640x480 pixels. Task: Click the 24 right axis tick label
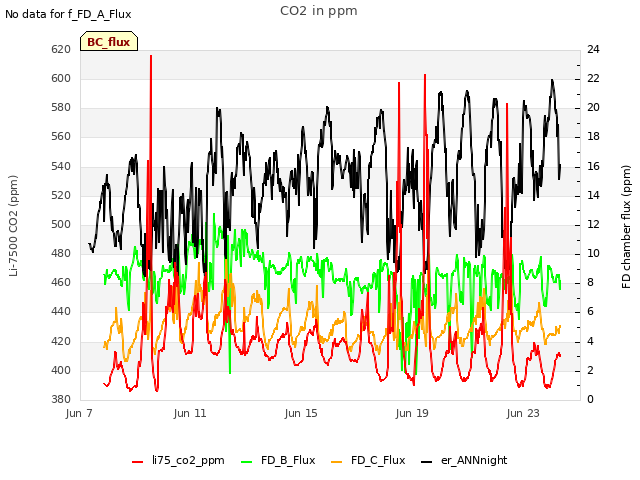593,49
